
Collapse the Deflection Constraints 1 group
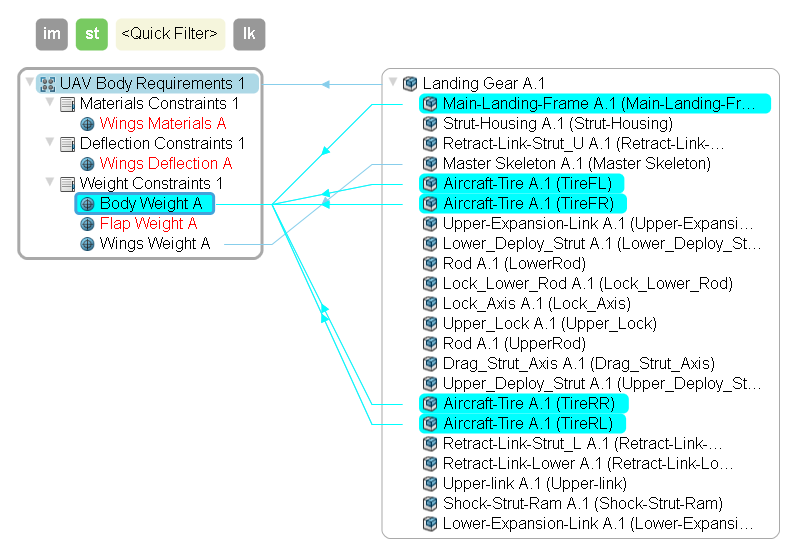point(50,143)
